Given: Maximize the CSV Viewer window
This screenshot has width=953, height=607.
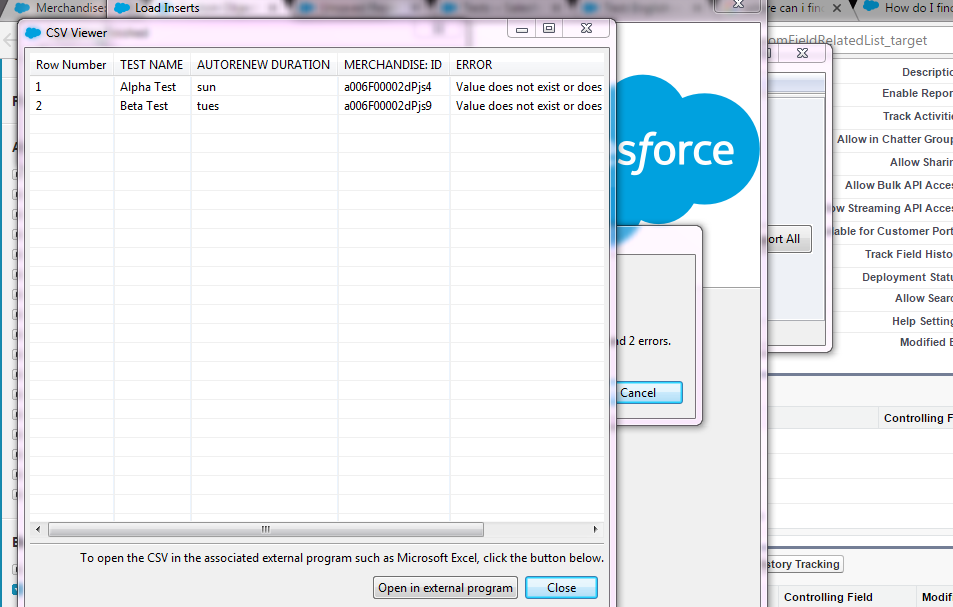Looking at the screenshot, I should tap(549, 29).
